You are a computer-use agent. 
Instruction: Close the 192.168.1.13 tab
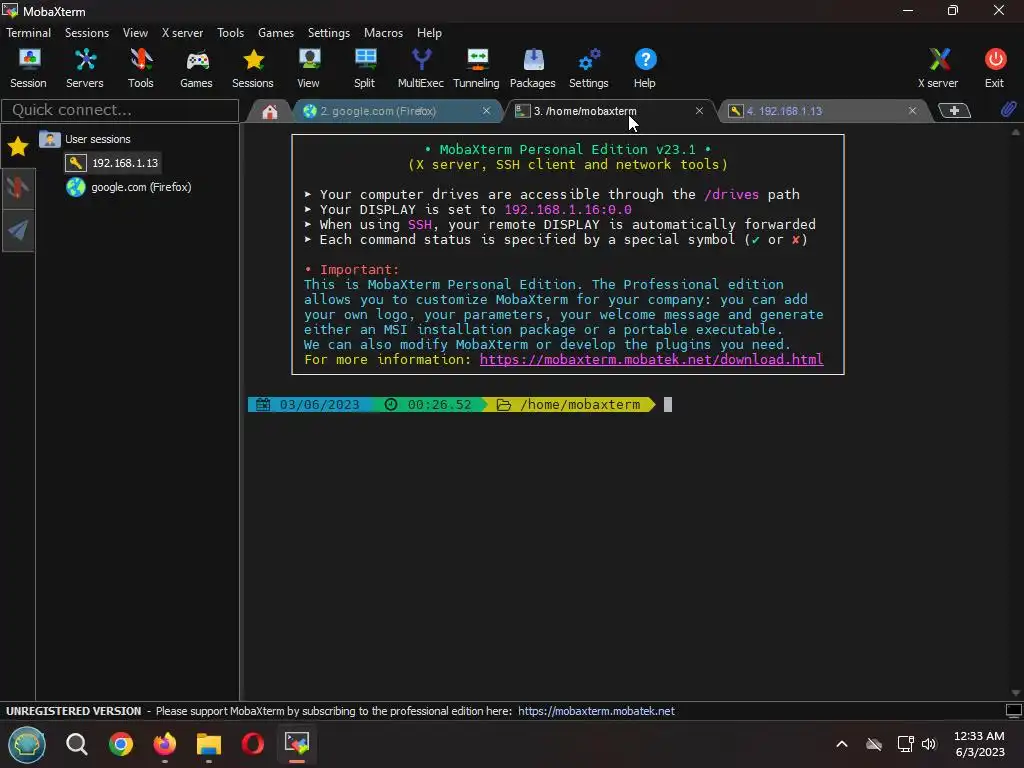pyautogui.click(x=912, y=111)
